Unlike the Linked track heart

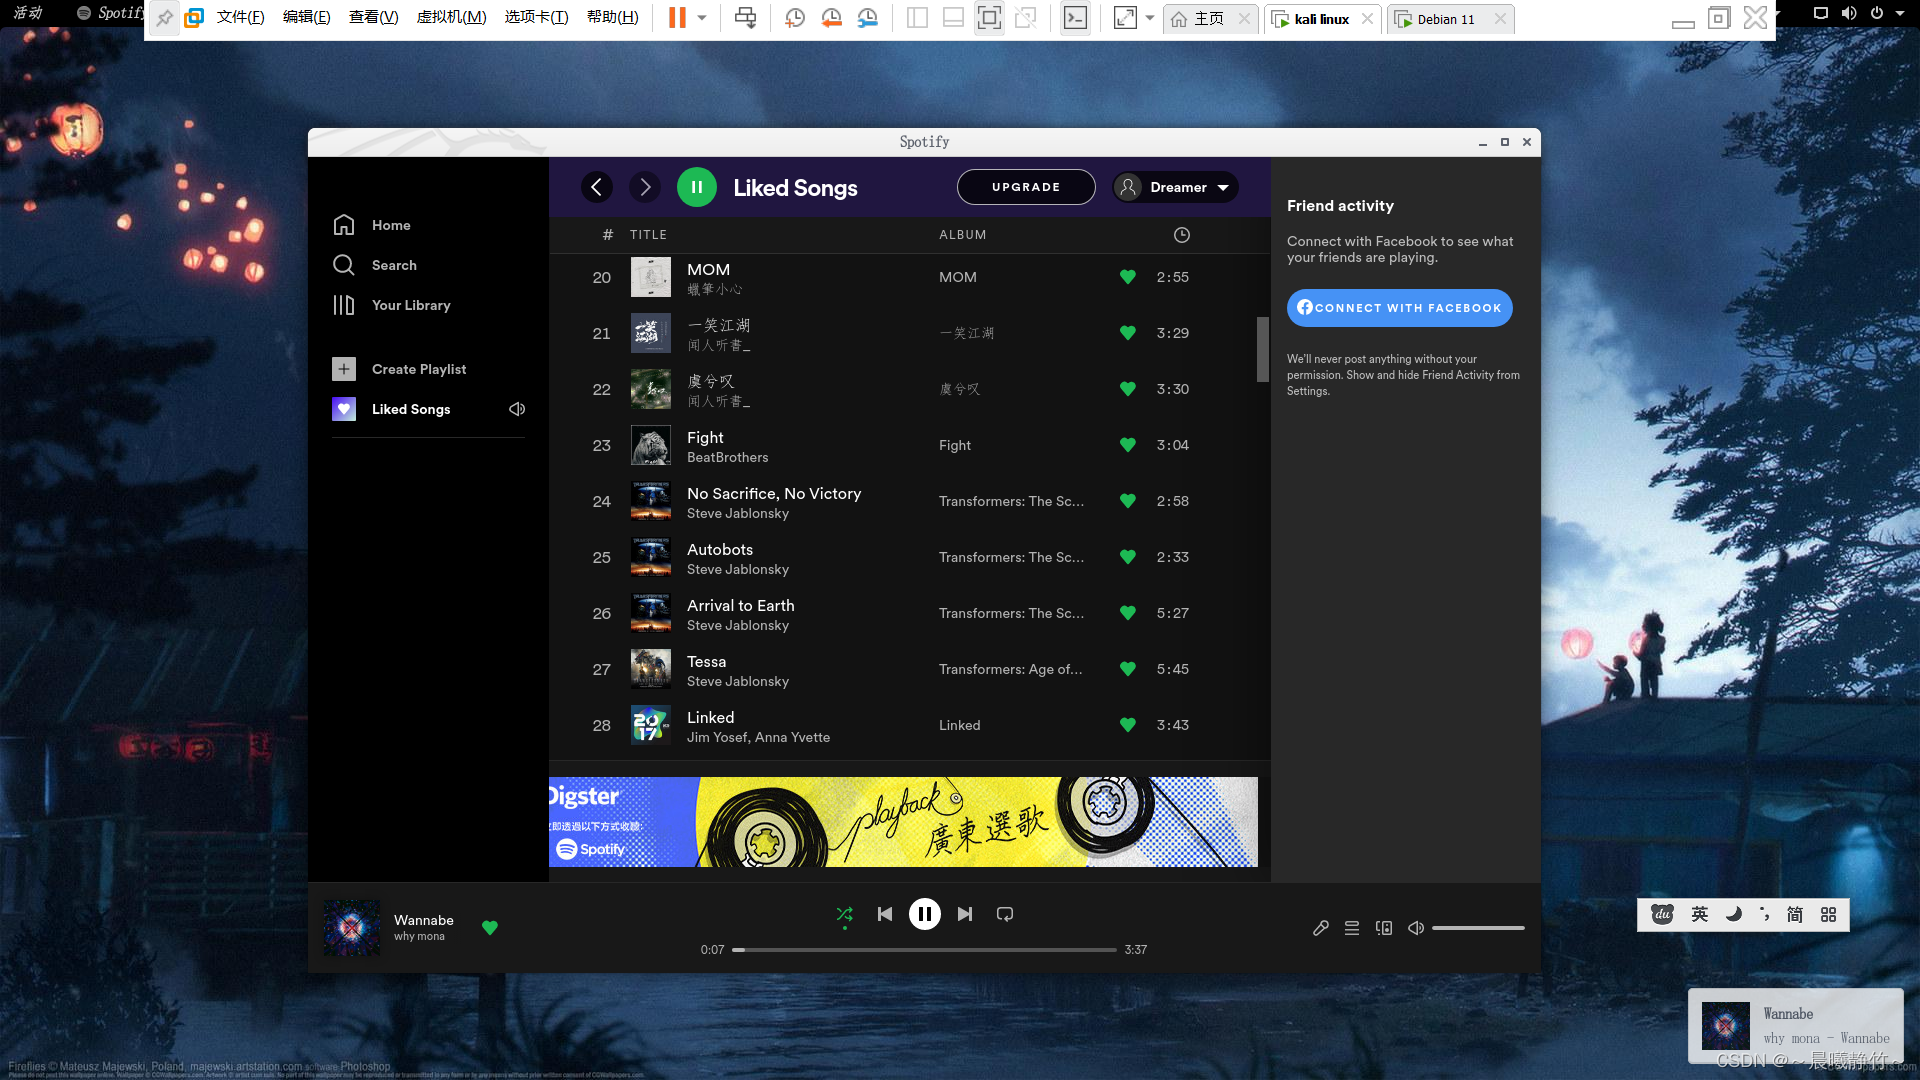tap(1128, 725)
